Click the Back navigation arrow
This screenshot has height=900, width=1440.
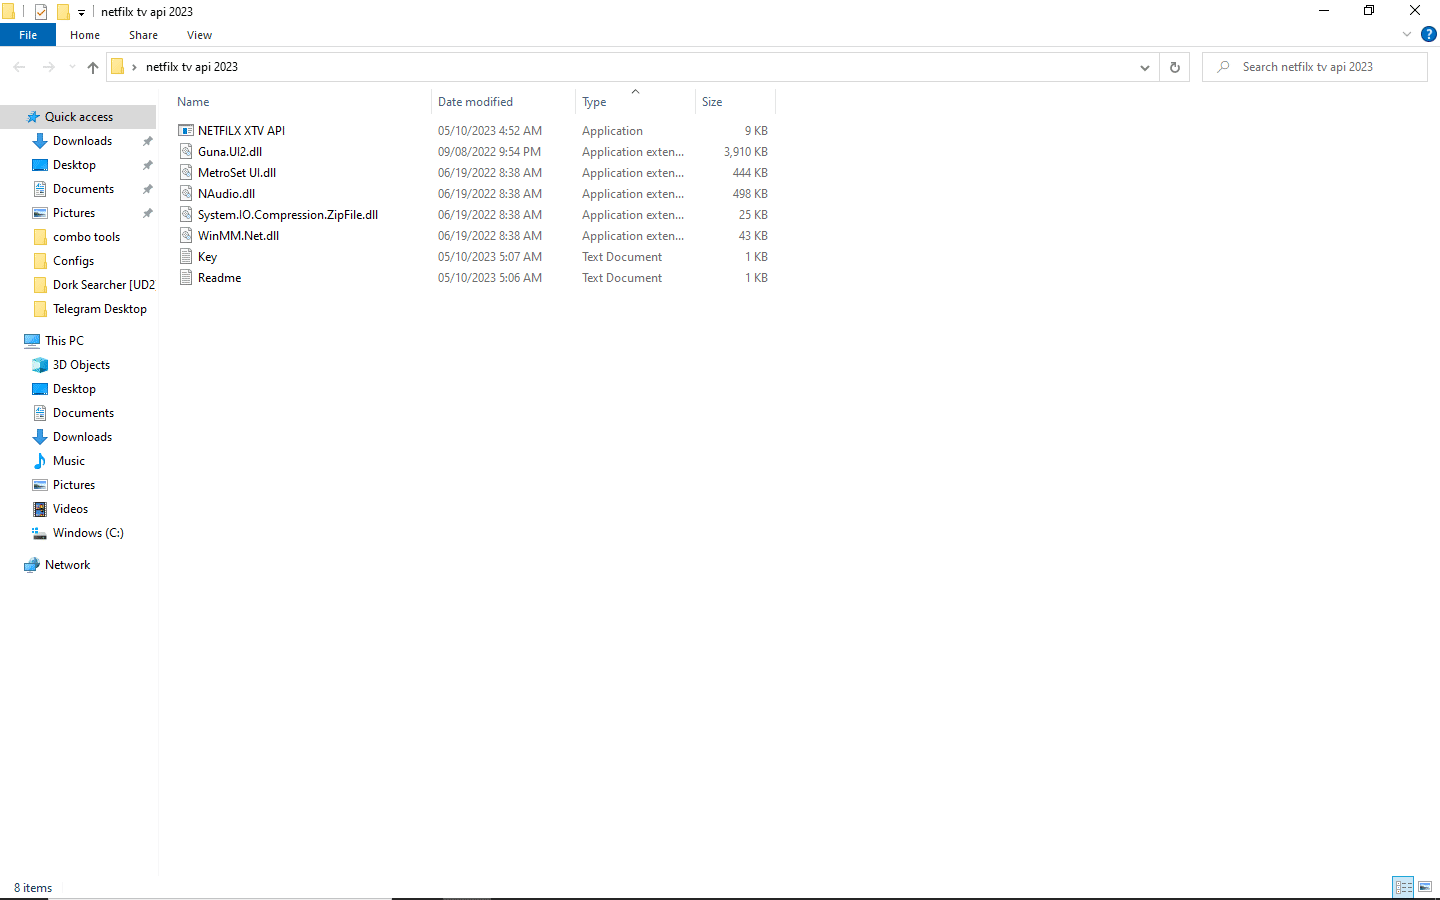(19, 67)
